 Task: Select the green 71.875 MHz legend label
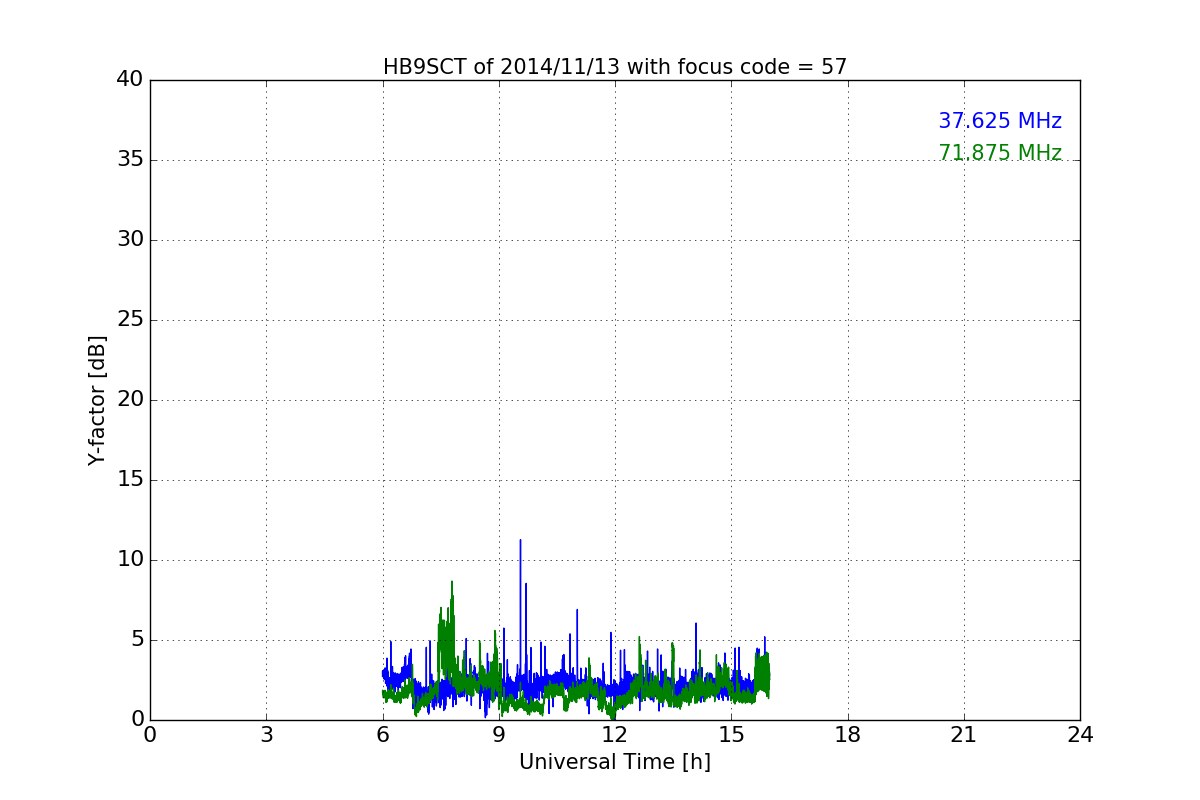1000,153
